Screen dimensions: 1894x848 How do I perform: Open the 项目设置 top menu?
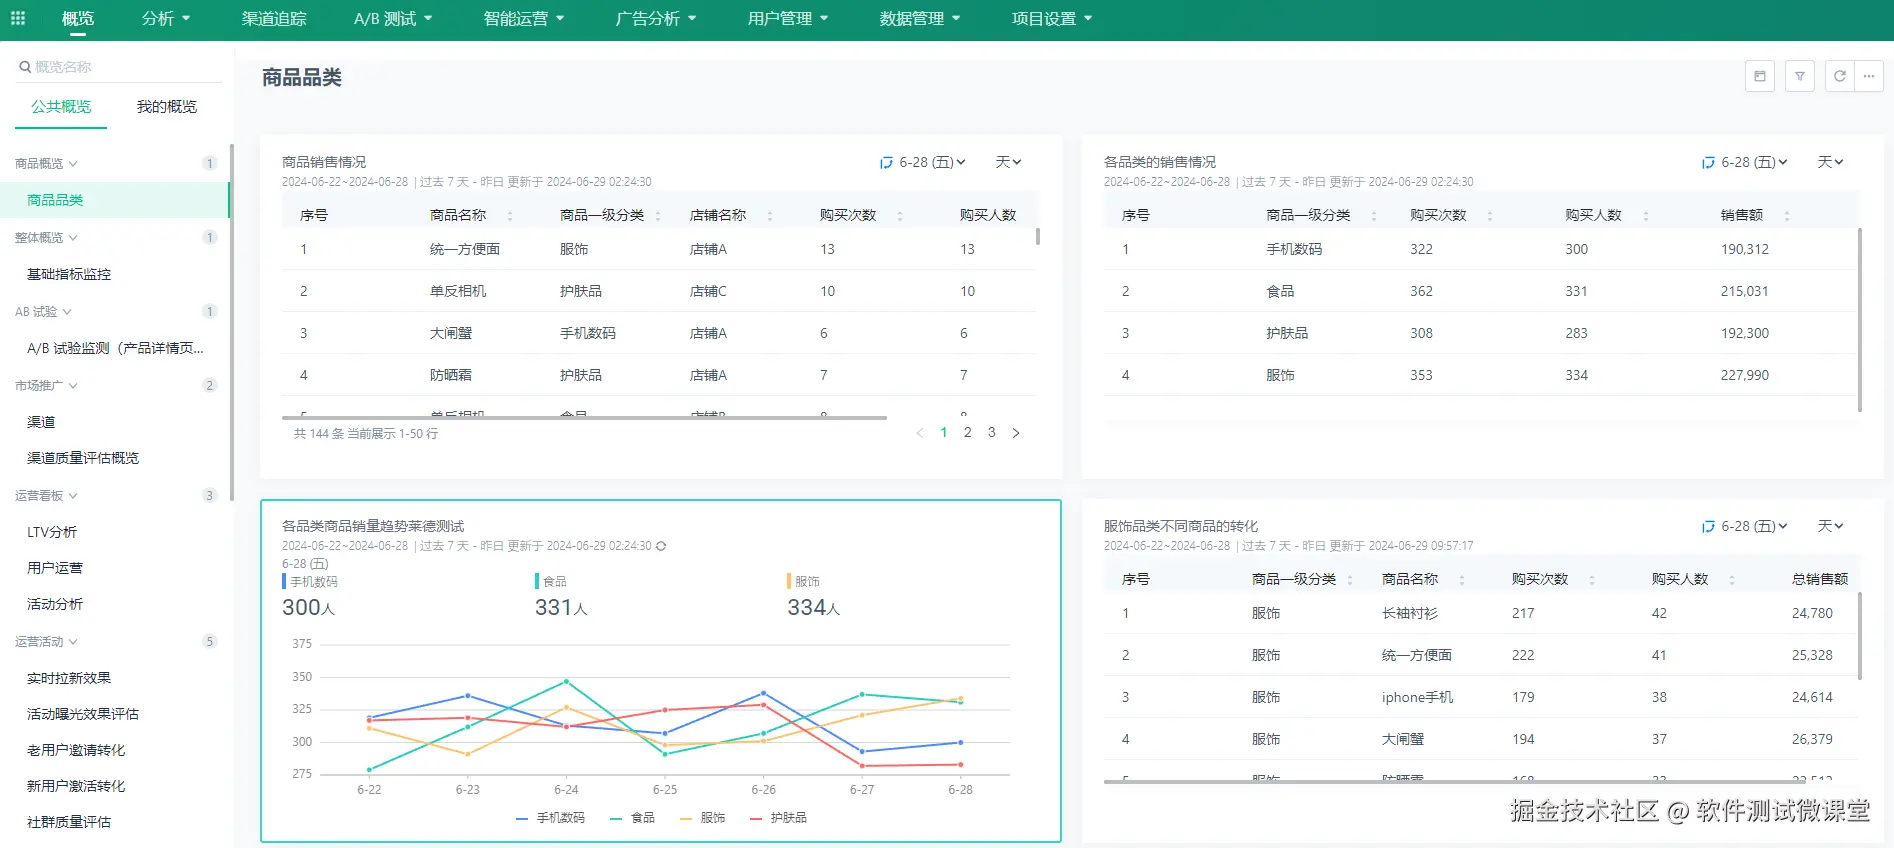(x=1052, y=18)
